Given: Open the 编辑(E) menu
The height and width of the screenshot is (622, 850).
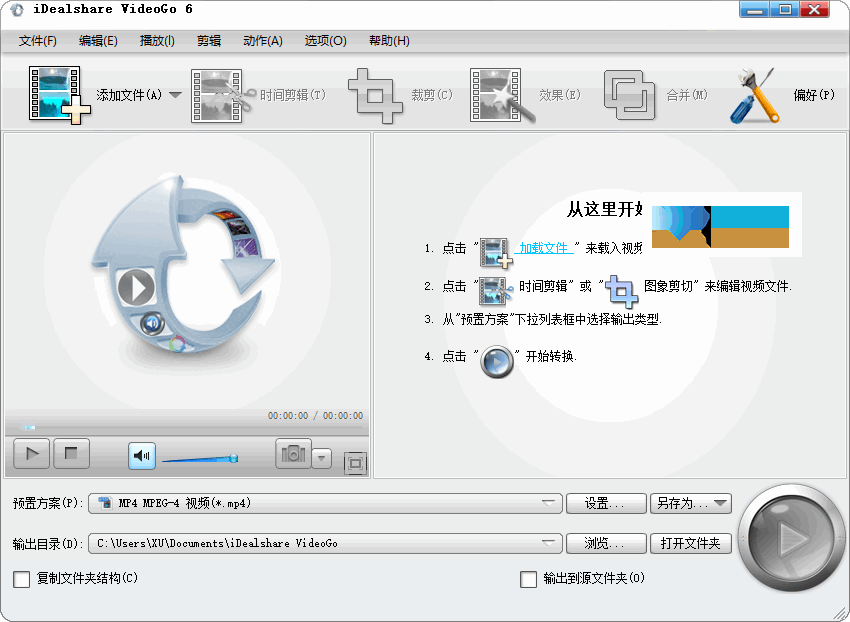Looking at the screenshot, I should [98, 41].
